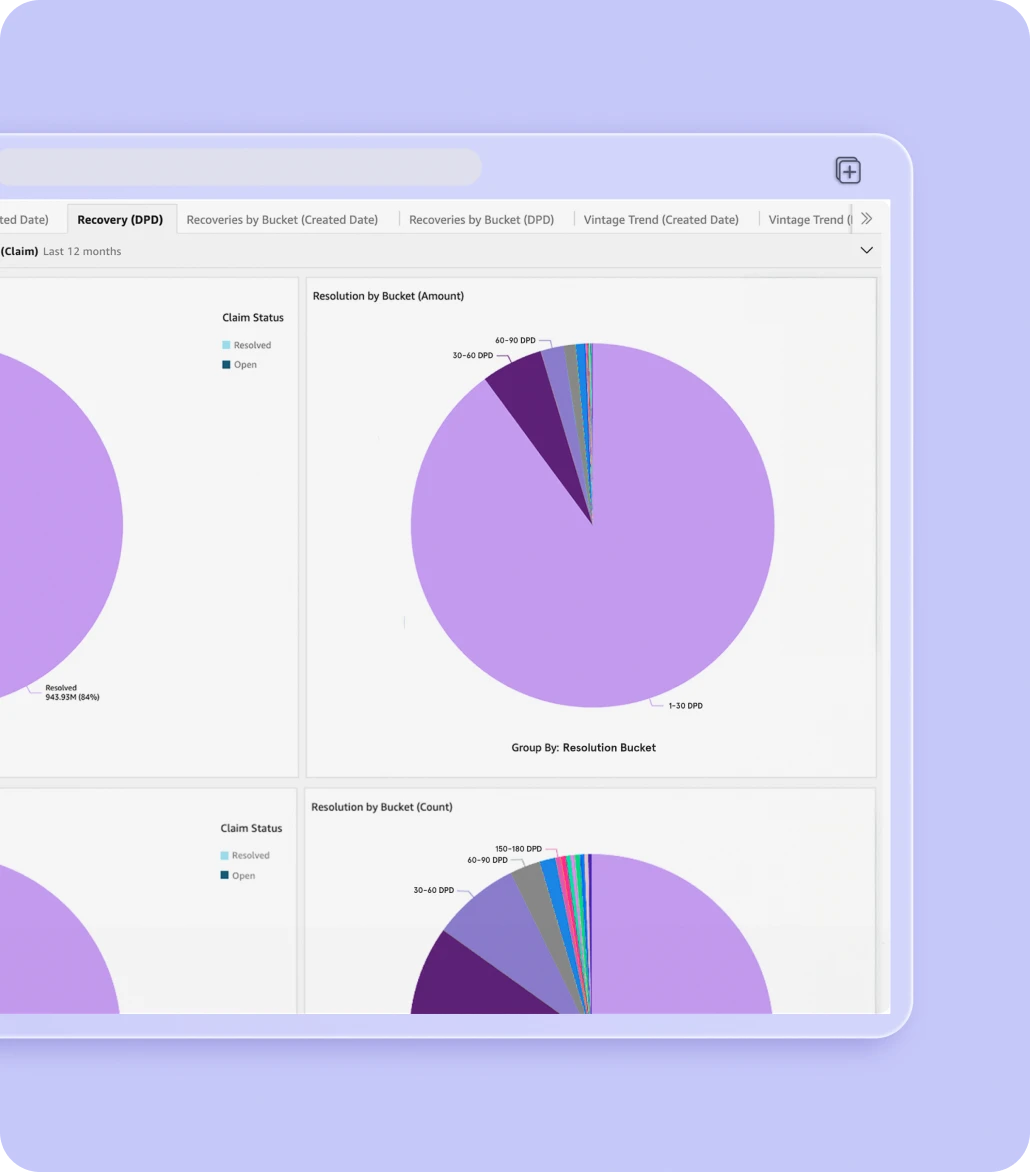Click Open swatch in lower Claim Status legend
1030x1172 pixels.
point(225,876)
